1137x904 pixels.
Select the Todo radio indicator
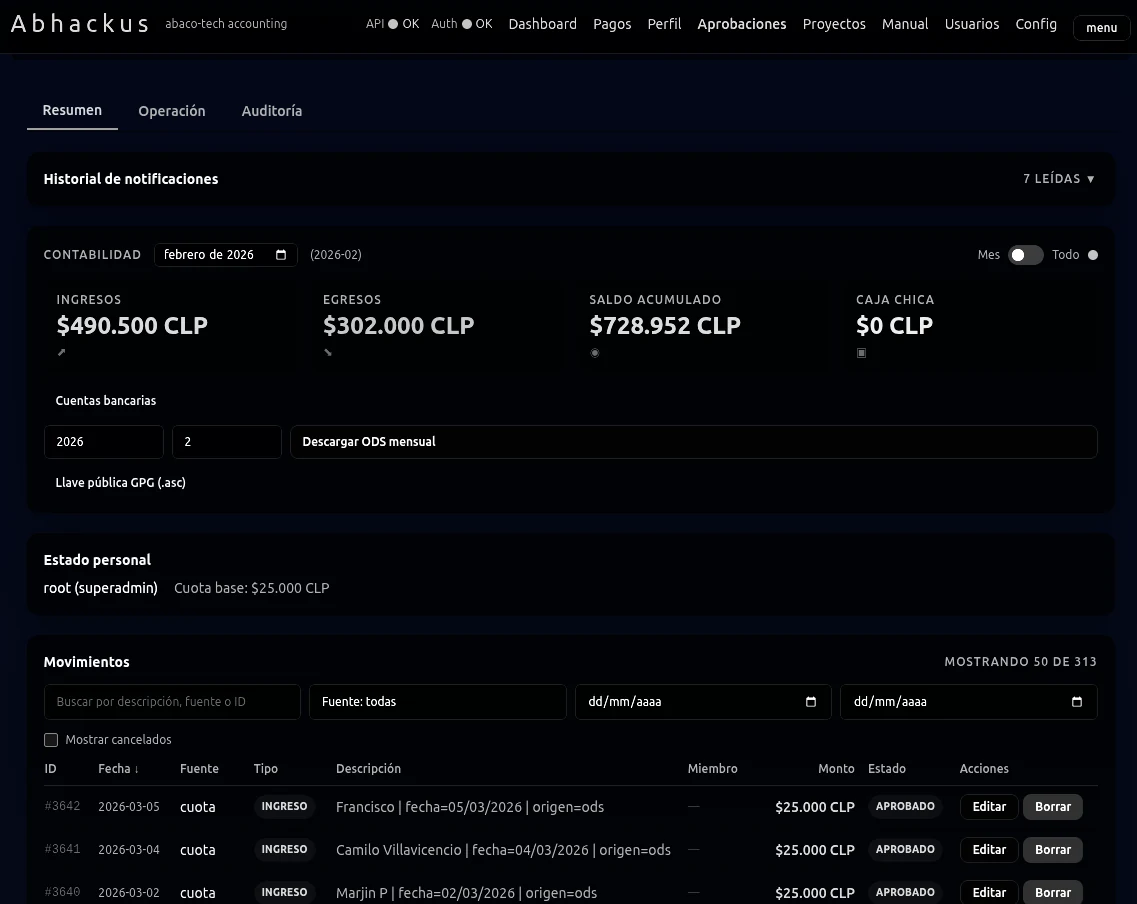(x=1093, y=255)
